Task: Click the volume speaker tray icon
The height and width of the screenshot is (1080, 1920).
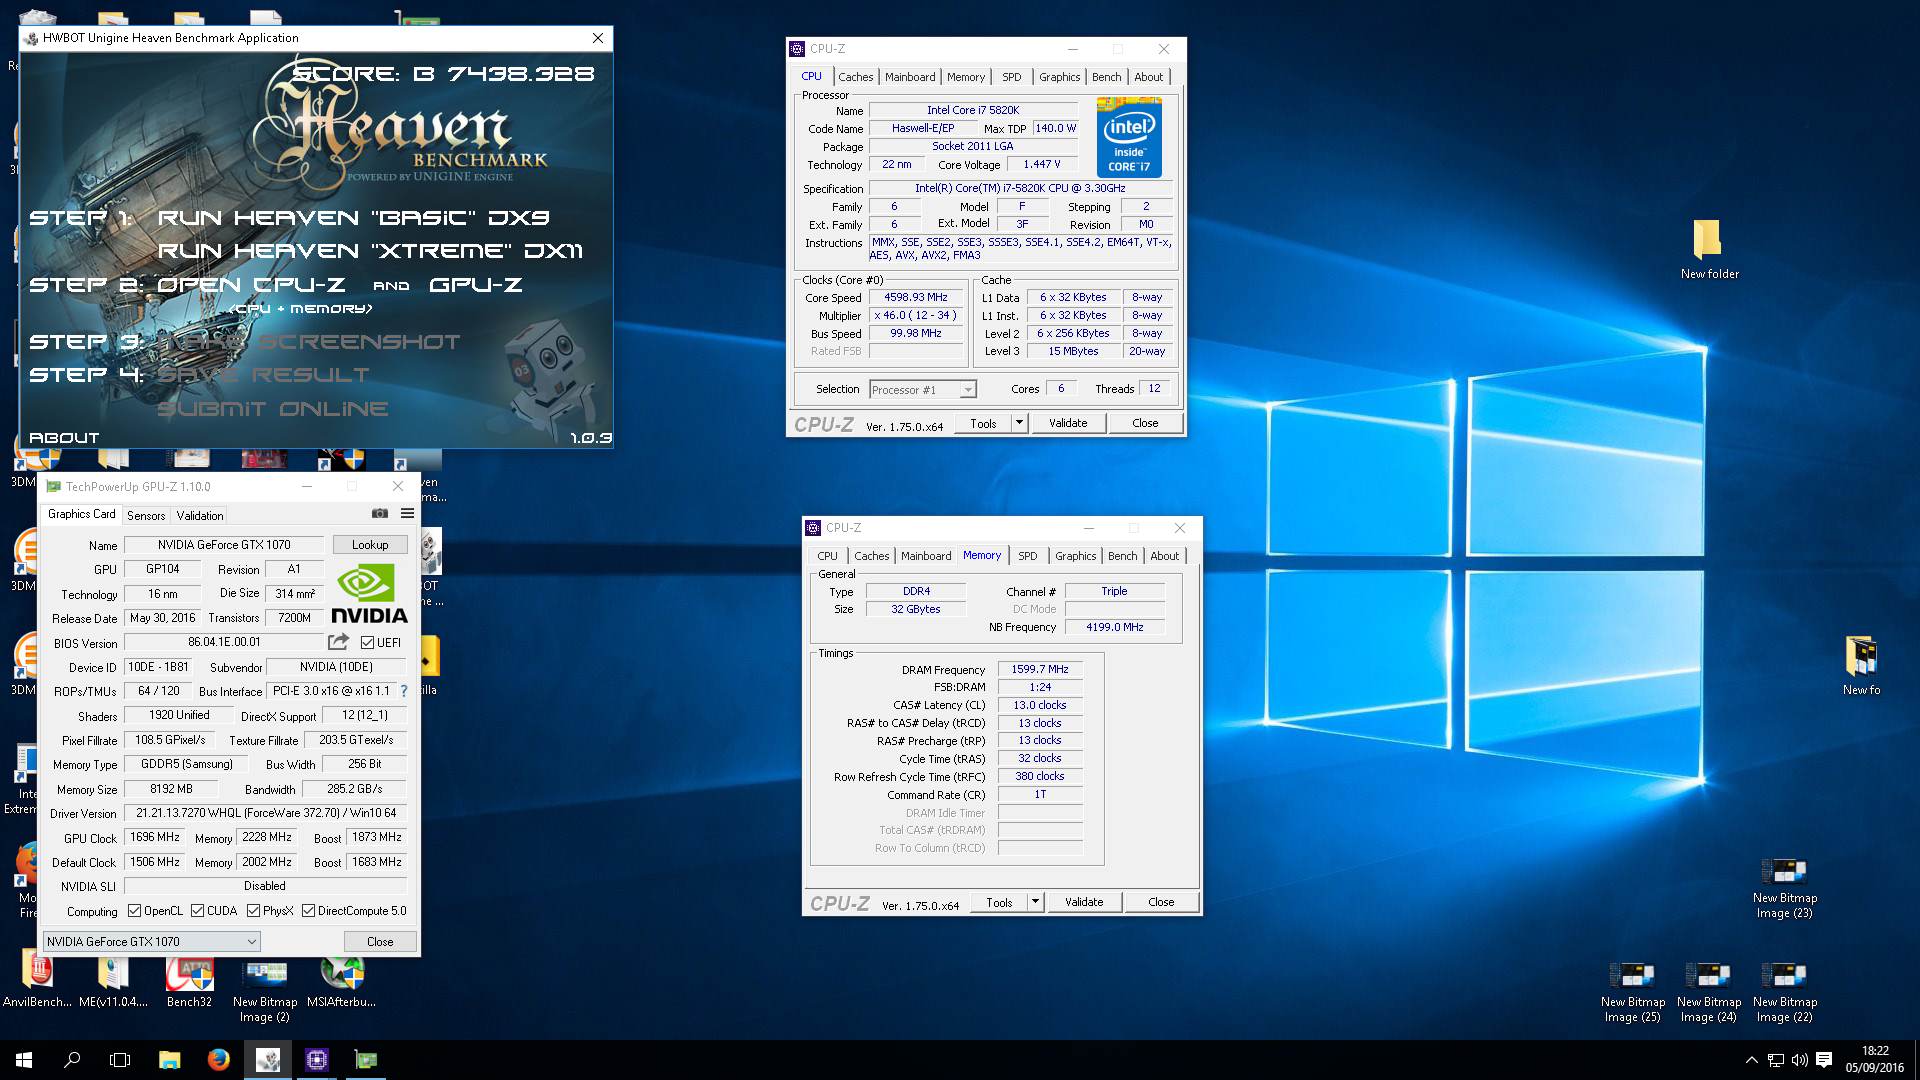Action: pos(1799,1060)
